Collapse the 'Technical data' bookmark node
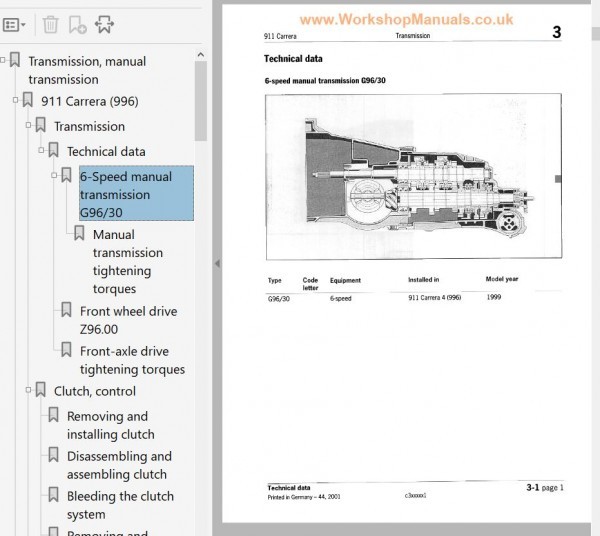The width and height of the screenshot is (600, 536). [41, 150]
